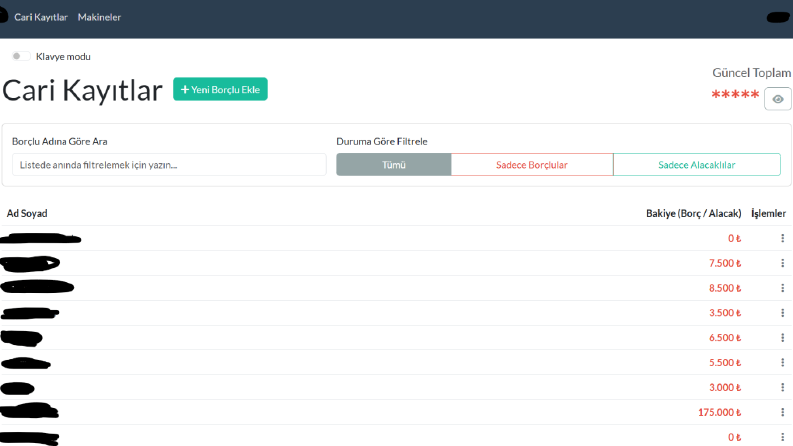This screenshot has width=793, height=446.
Task: Click the 5.500 ₺ balance
Action: 725,362
